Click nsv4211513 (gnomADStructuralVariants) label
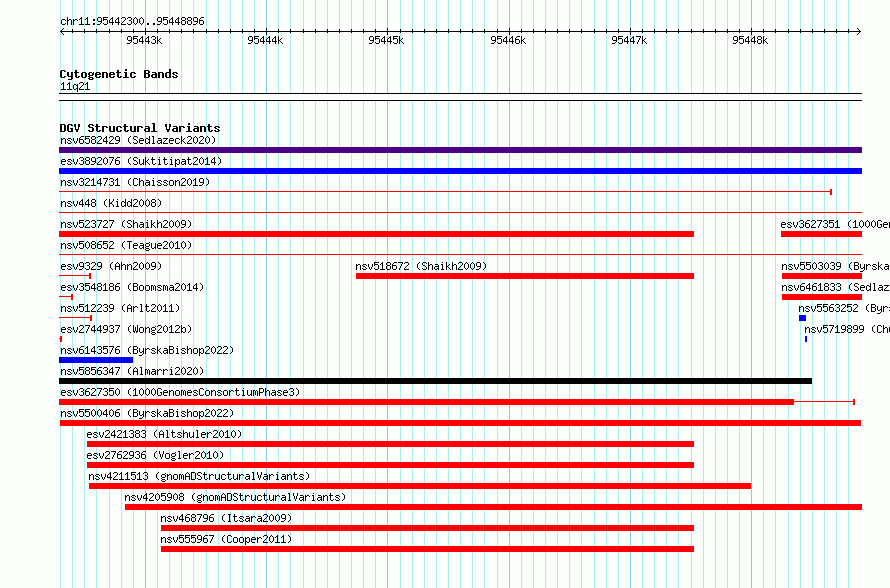 coord(199,476)
